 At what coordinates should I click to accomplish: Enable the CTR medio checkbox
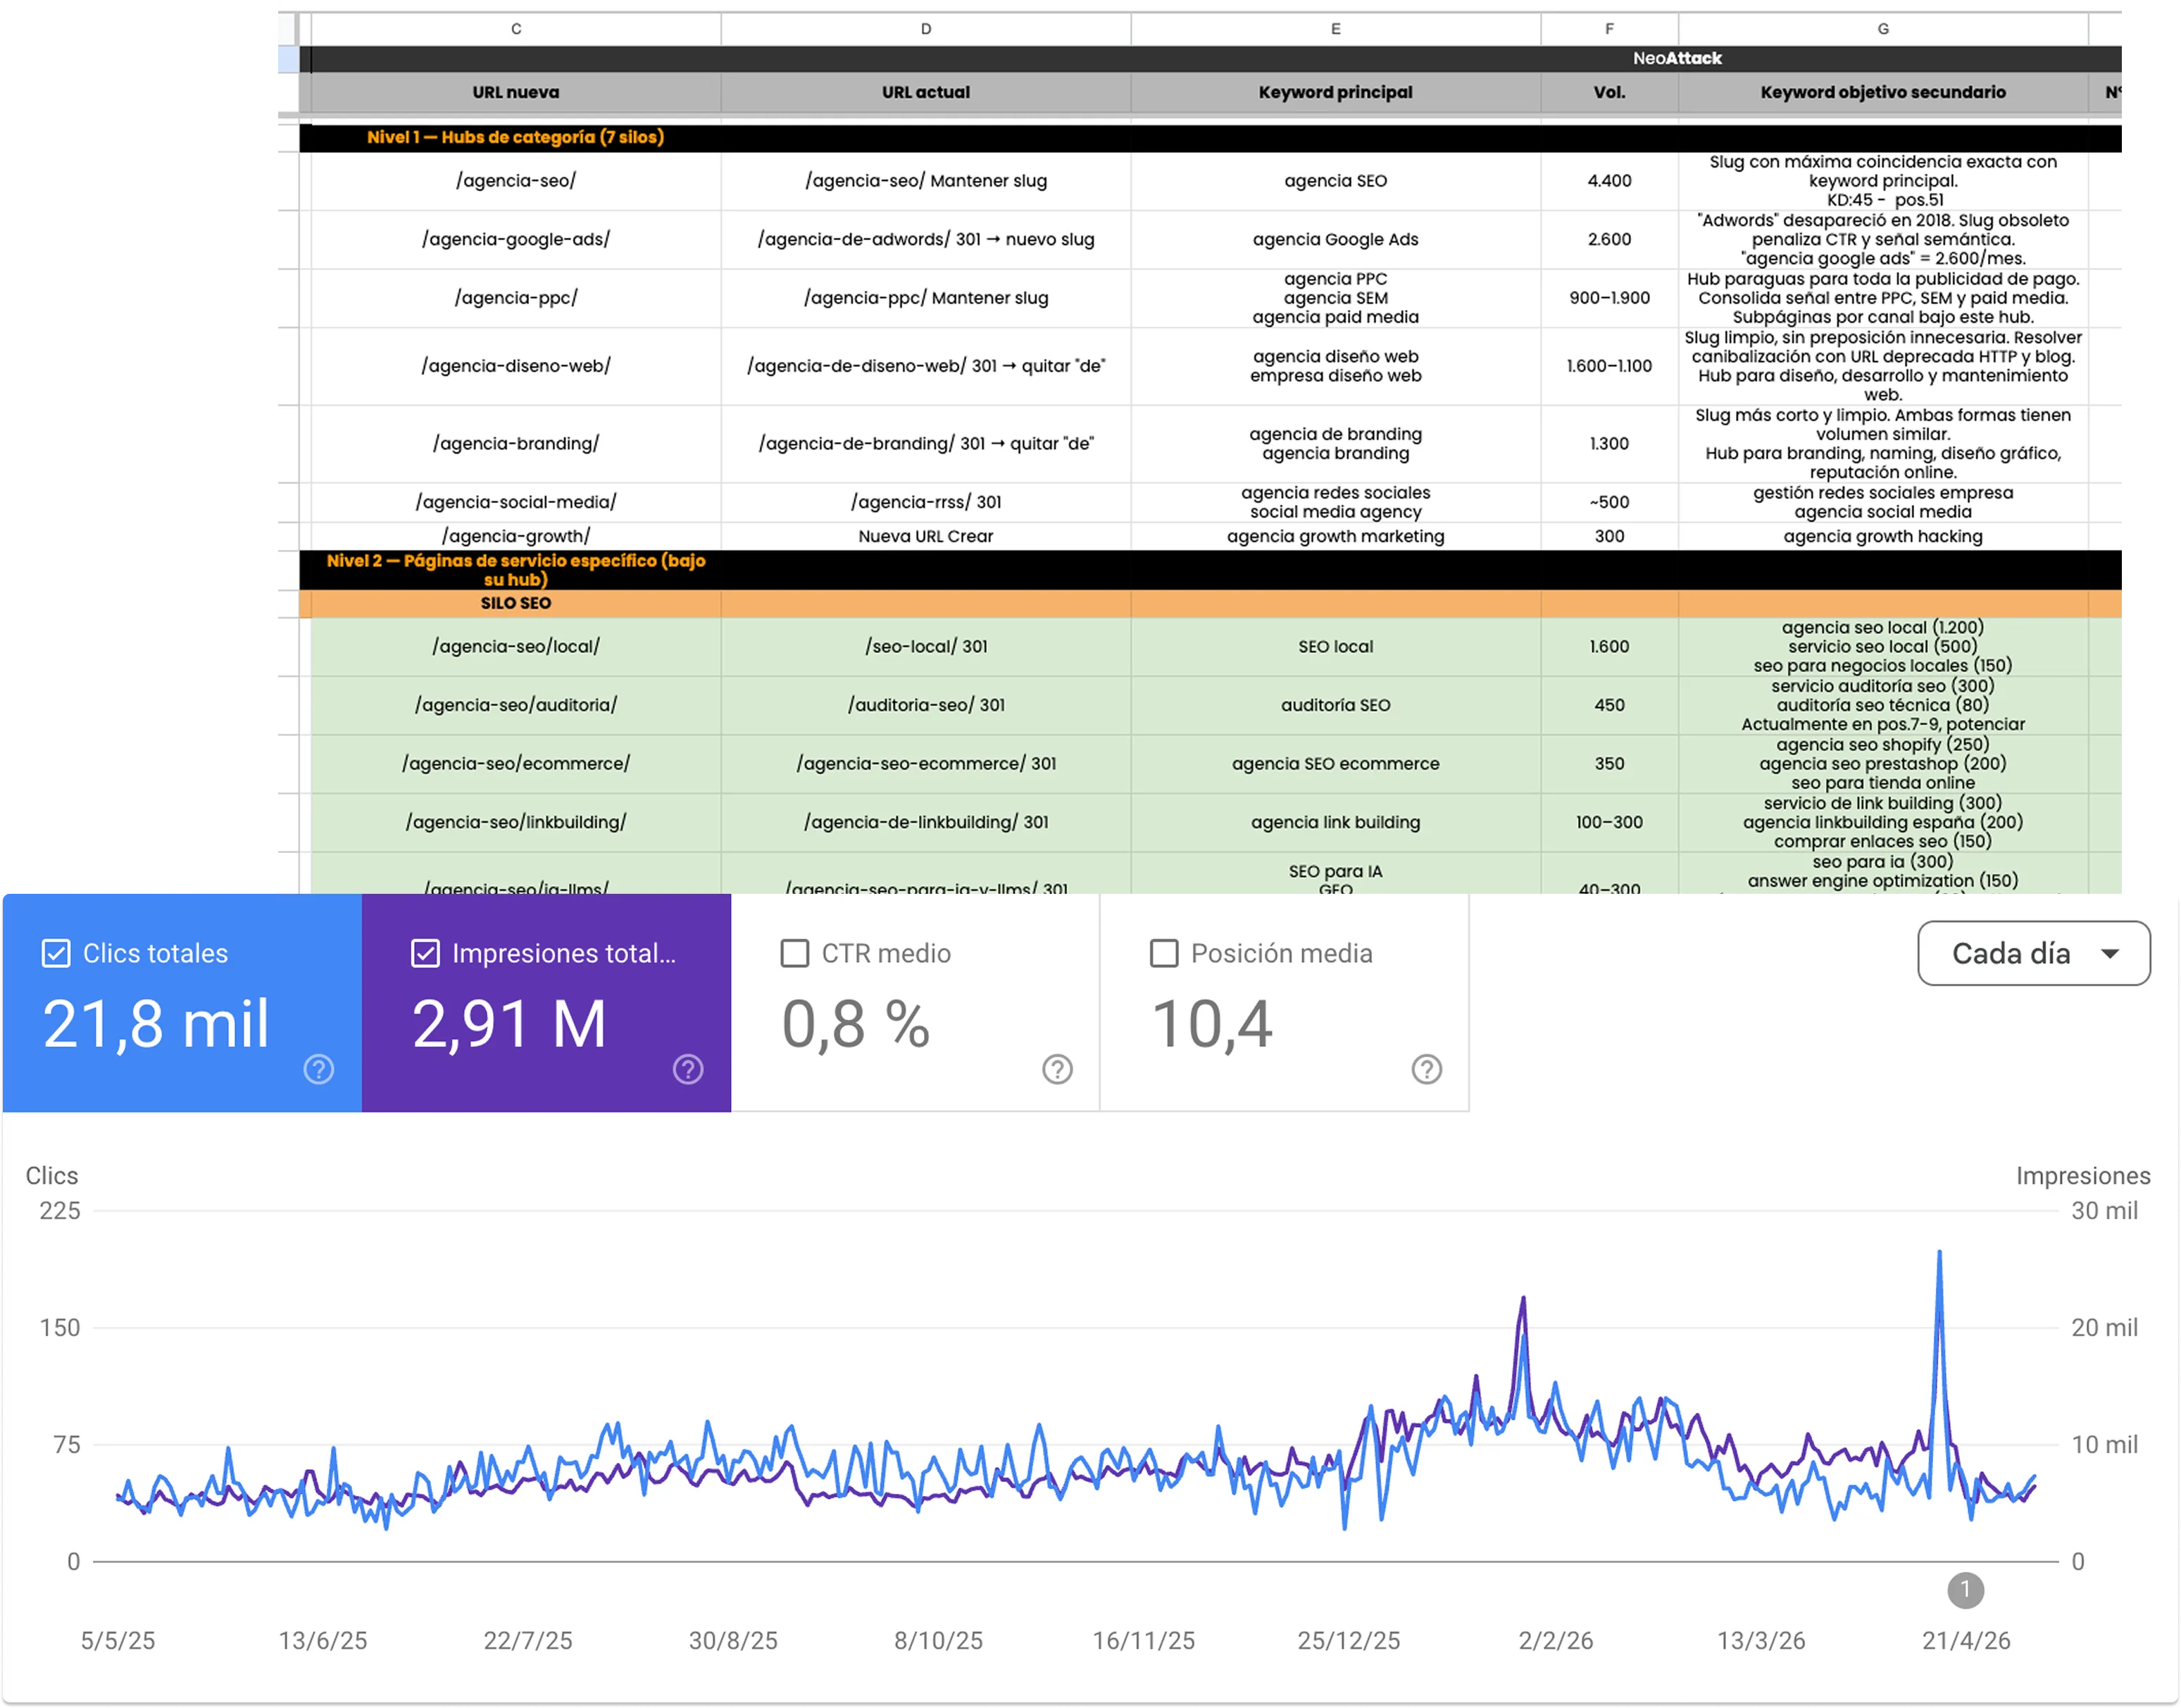coord(794,953)
